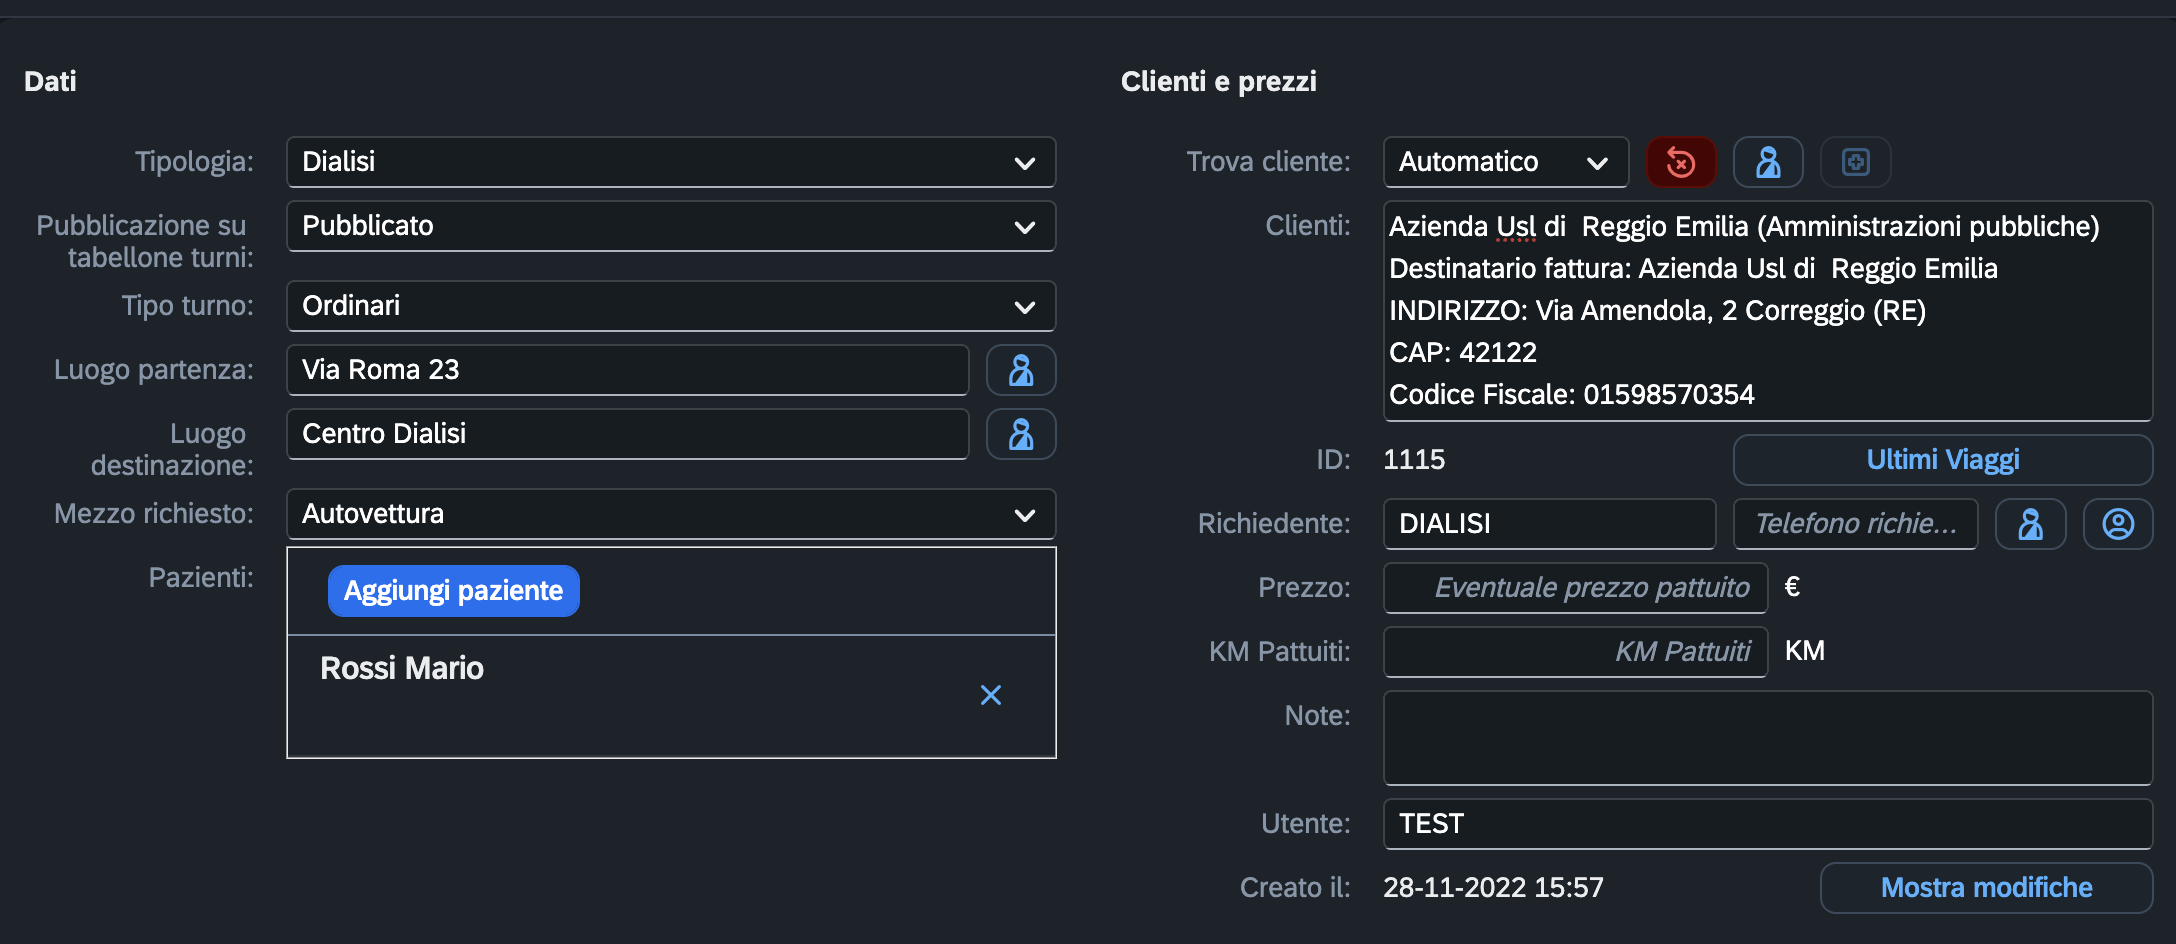This screenshot has width=2176, height=944.
Task: Click the Ultimi Viaggi button
Action: click(1943, 460)
